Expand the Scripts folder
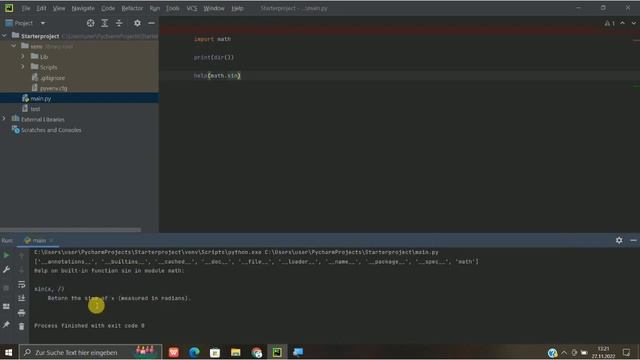 [23, 67]
